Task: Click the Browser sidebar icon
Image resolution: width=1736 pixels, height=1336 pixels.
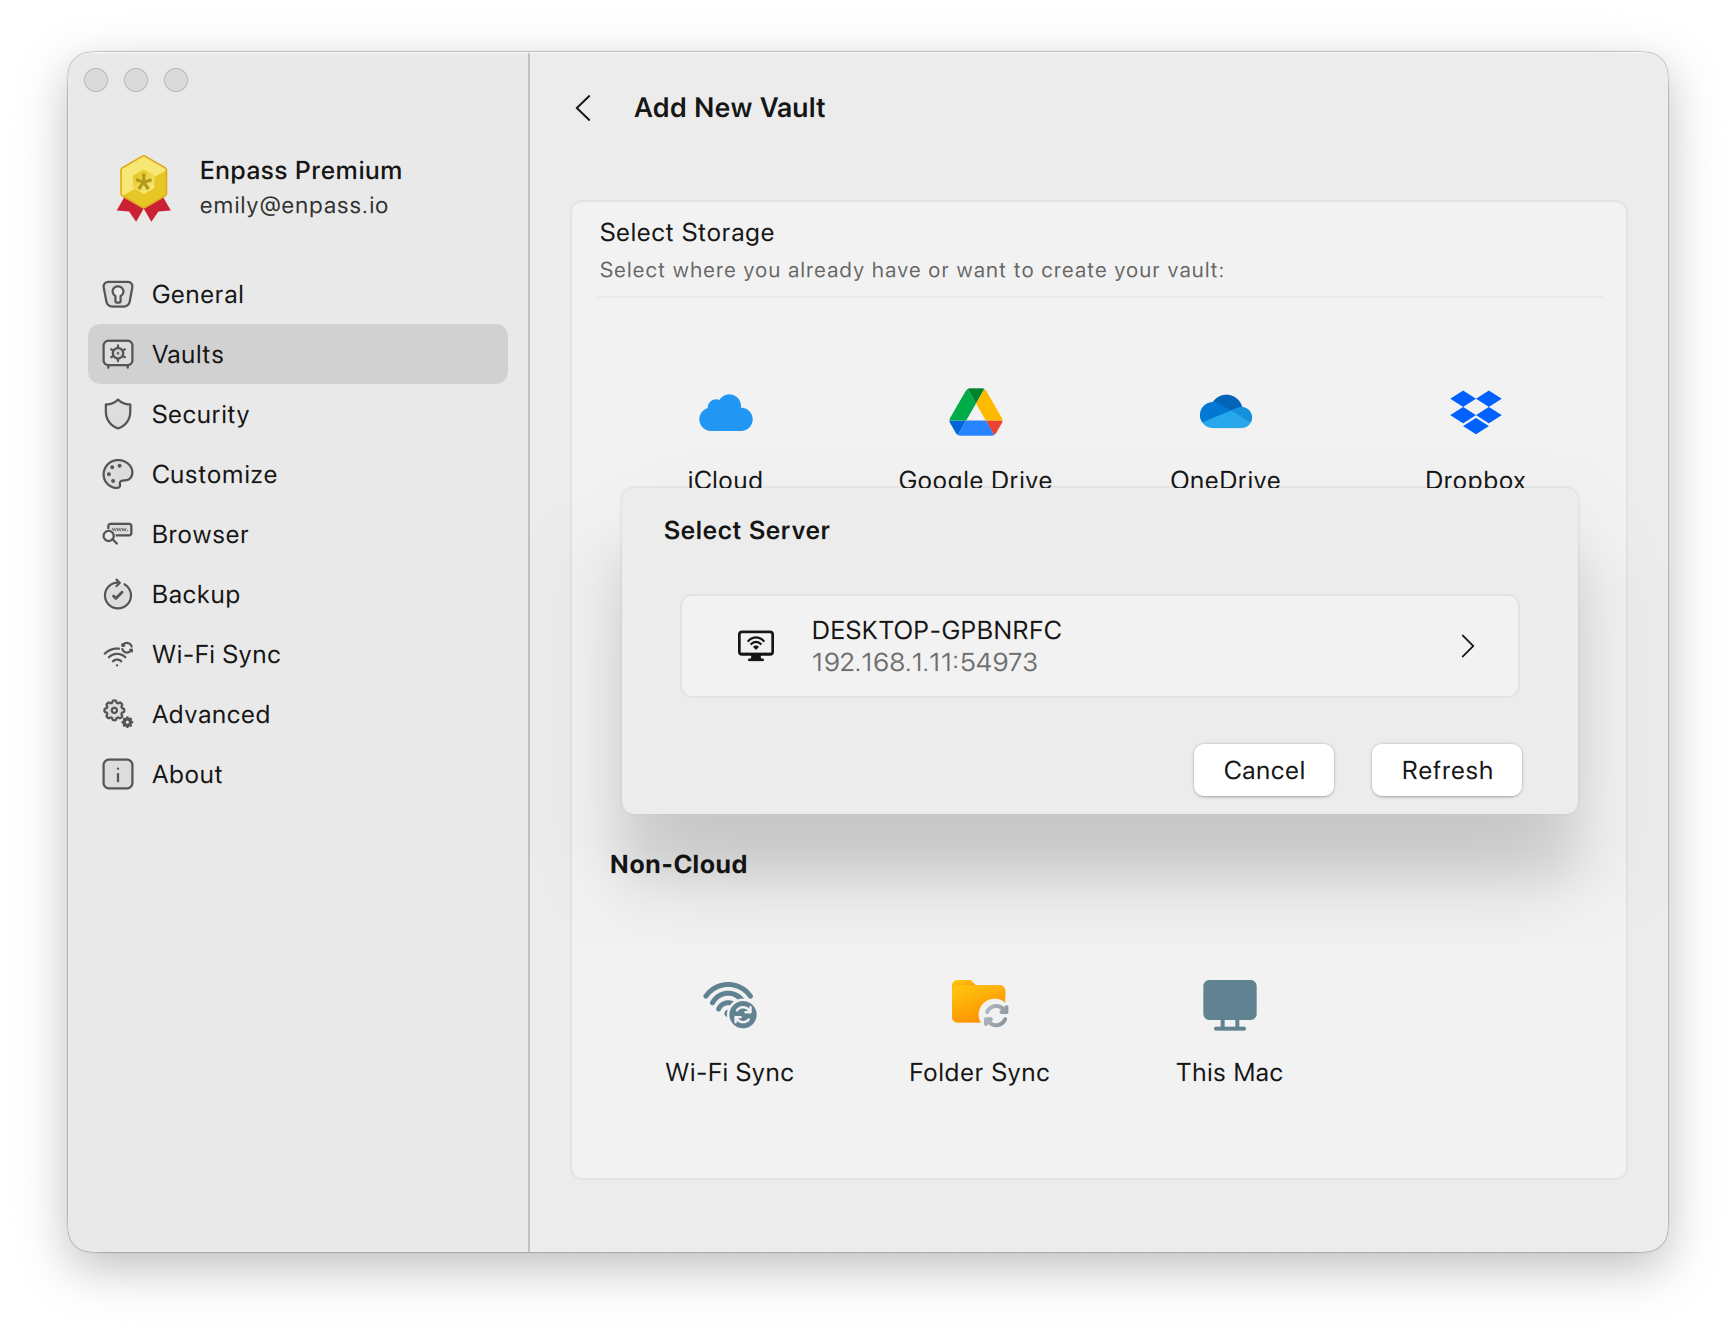Action: [118, 534]
